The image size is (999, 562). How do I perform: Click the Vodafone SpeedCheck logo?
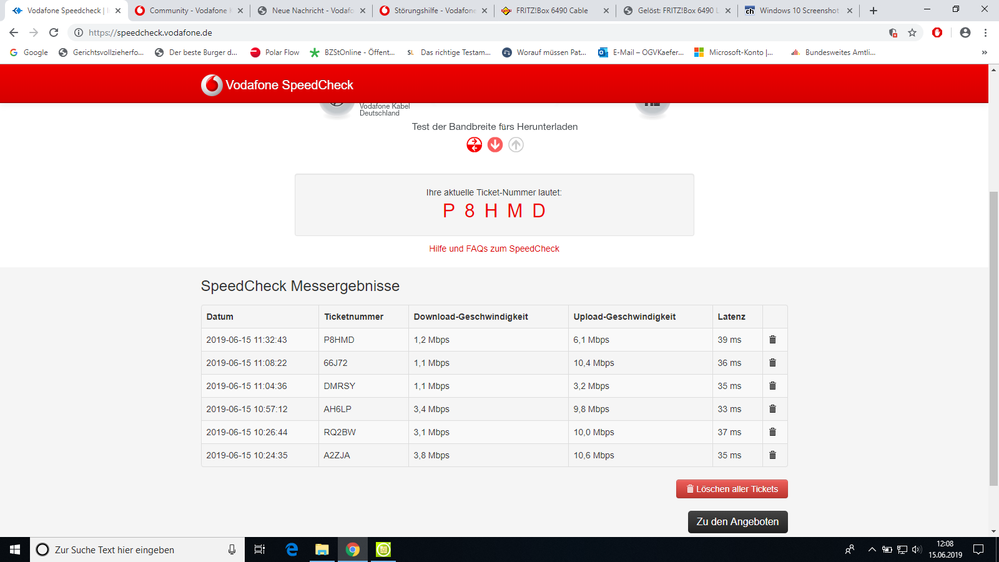point(277,85)
